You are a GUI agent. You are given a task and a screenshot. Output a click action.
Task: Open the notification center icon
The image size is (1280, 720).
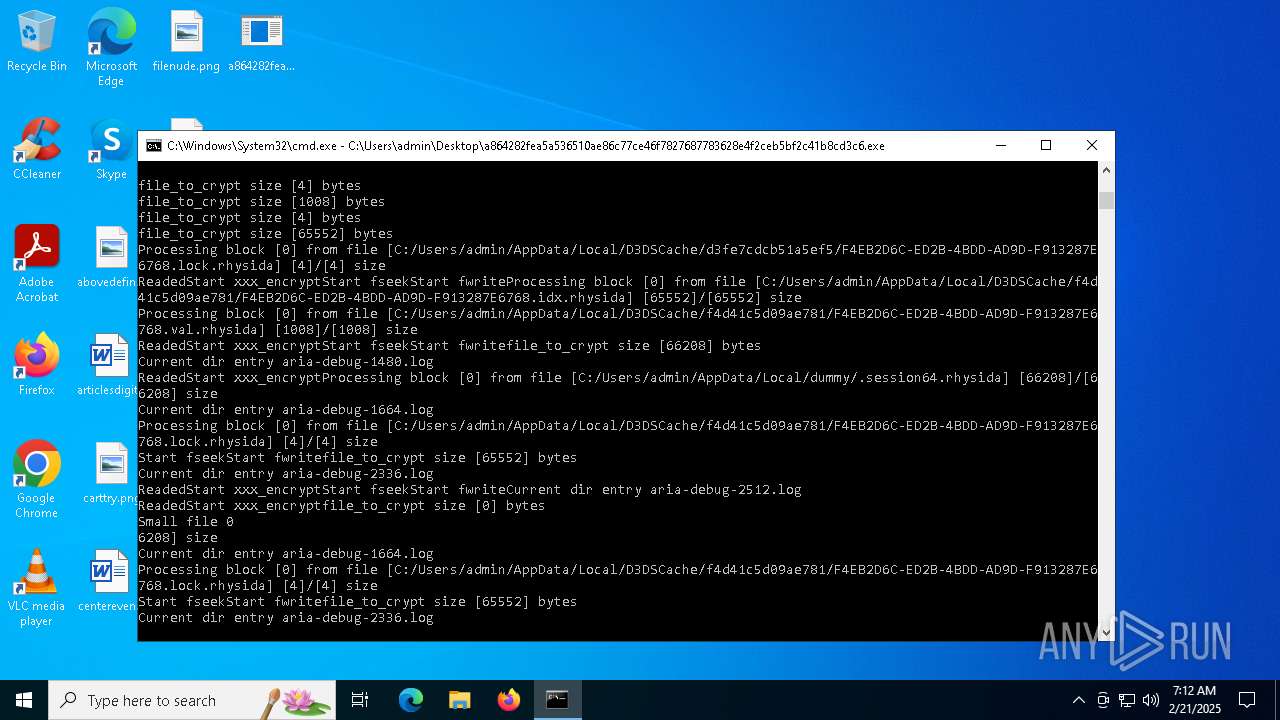click(x=1247, y=700)
